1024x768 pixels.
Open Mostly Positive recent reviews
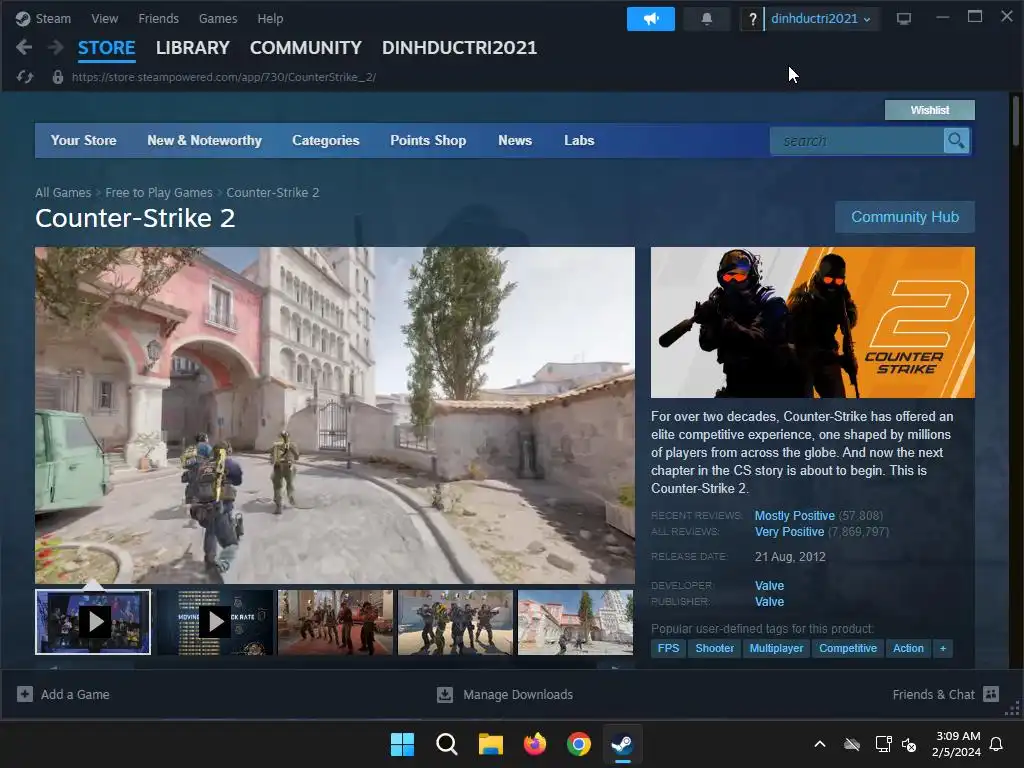[x=795, y=515]
